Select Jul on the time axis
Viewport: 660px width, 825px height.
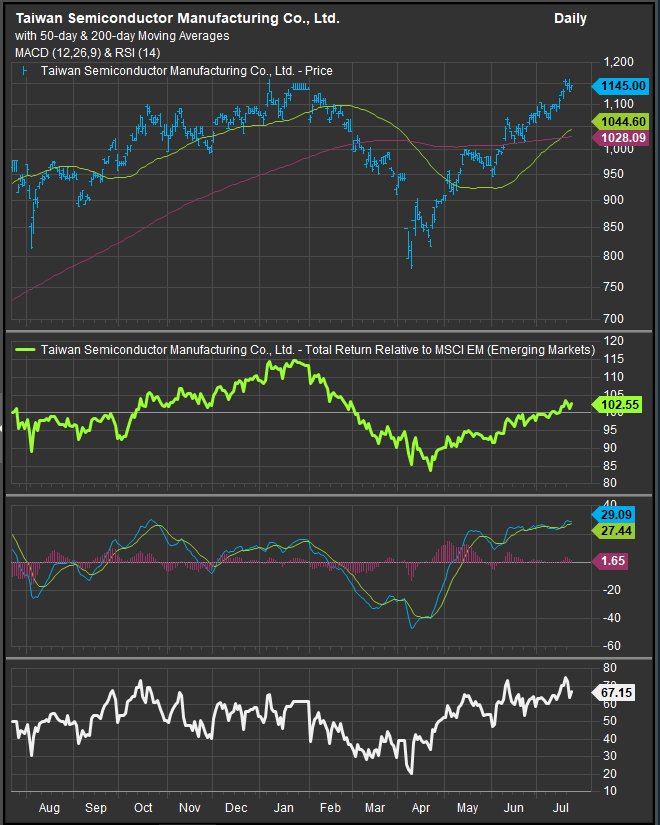[x=562, y=807]
